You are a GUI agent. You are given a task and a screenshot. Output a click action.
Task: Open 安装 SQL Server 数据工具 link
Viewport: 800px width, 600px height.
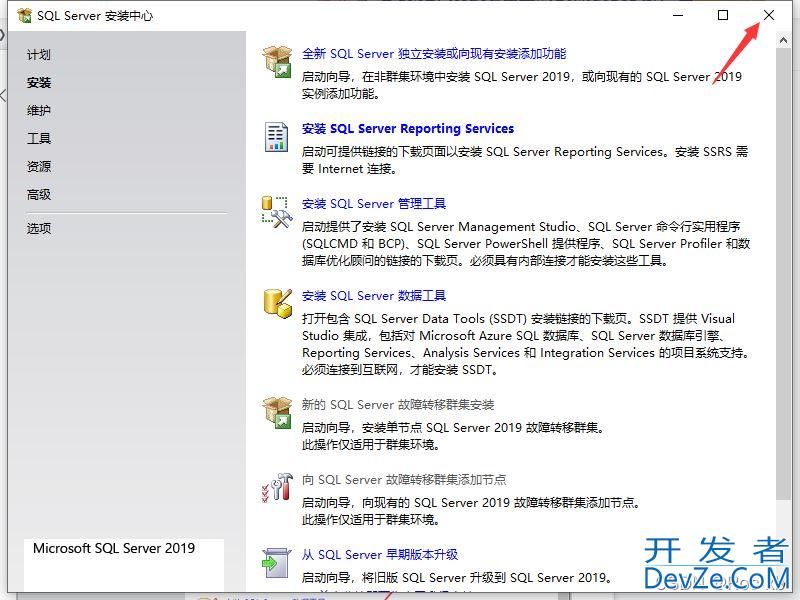tap(373, 295)
